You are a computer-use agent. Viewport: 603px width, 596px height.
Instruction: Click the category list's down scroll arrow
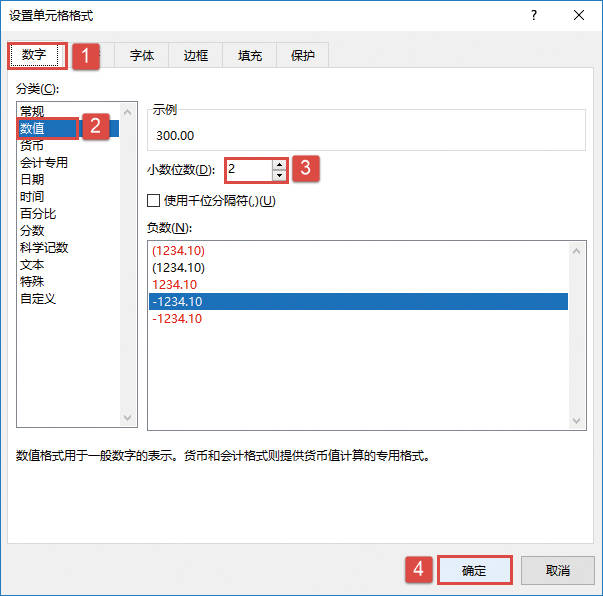pos(127,417)
